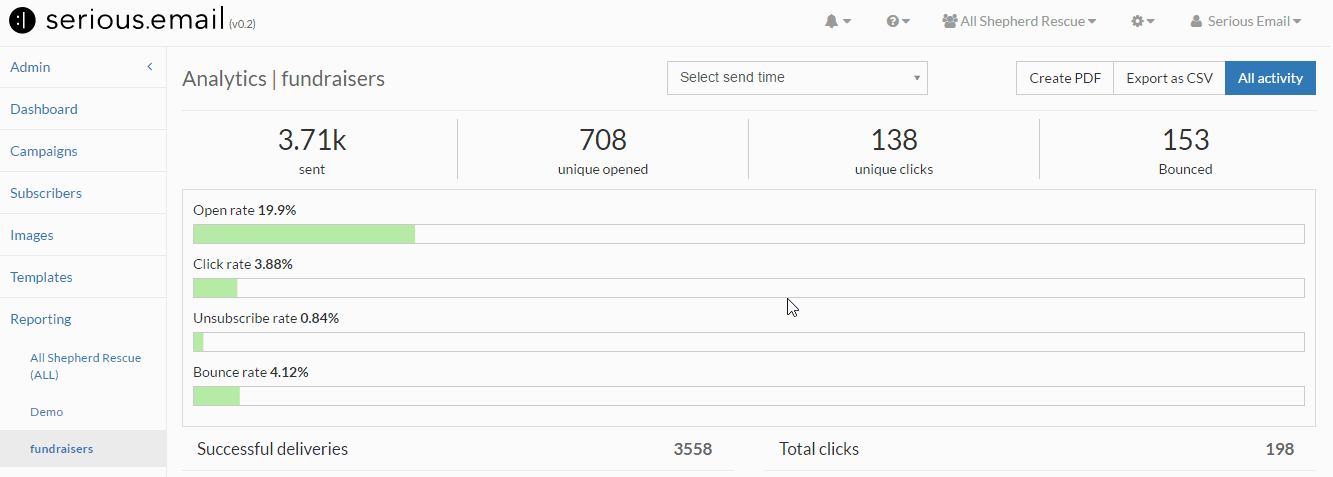Image resolution: width=1333 pixels, height=477 pixels.
Task: Collapse the Admin sidebar with chevron
Action: [149, 67]
